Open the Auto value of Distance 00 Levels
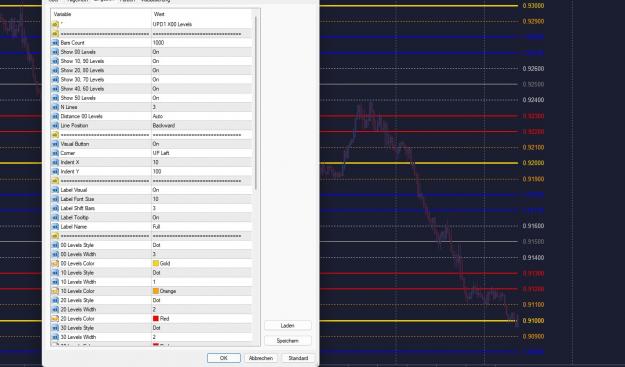This screenshot has width=625, height=367. 158,116
